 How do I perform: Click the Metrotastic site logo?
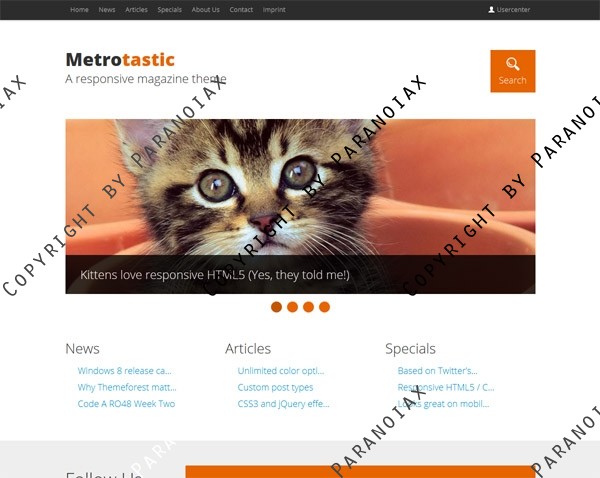(120, 60)
